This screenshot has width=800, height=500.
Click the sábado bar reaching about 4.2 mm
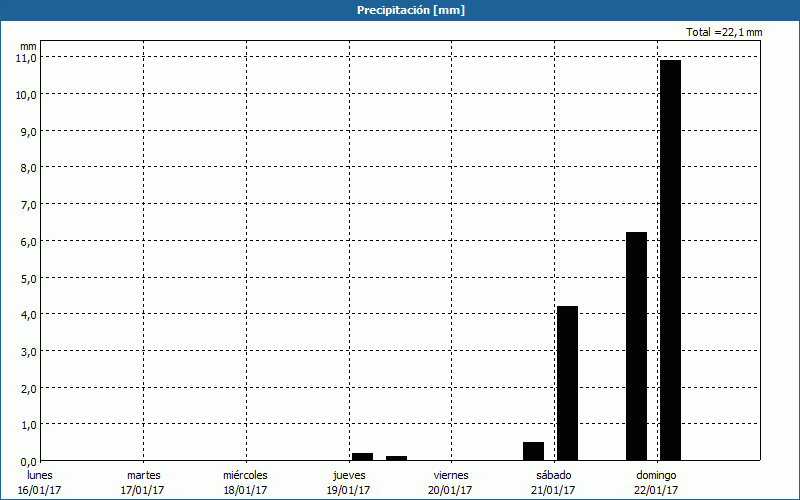(x=567, y=382)
